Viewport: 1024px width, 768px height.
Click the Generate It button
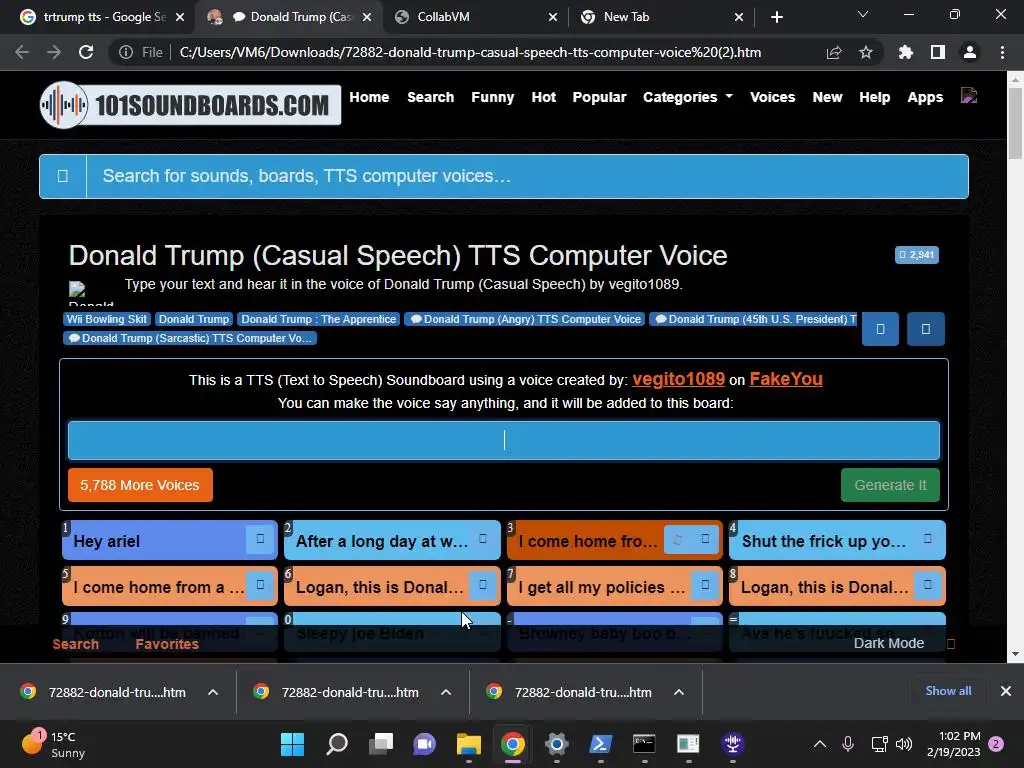pyautogui.click(x=890, y=485)
